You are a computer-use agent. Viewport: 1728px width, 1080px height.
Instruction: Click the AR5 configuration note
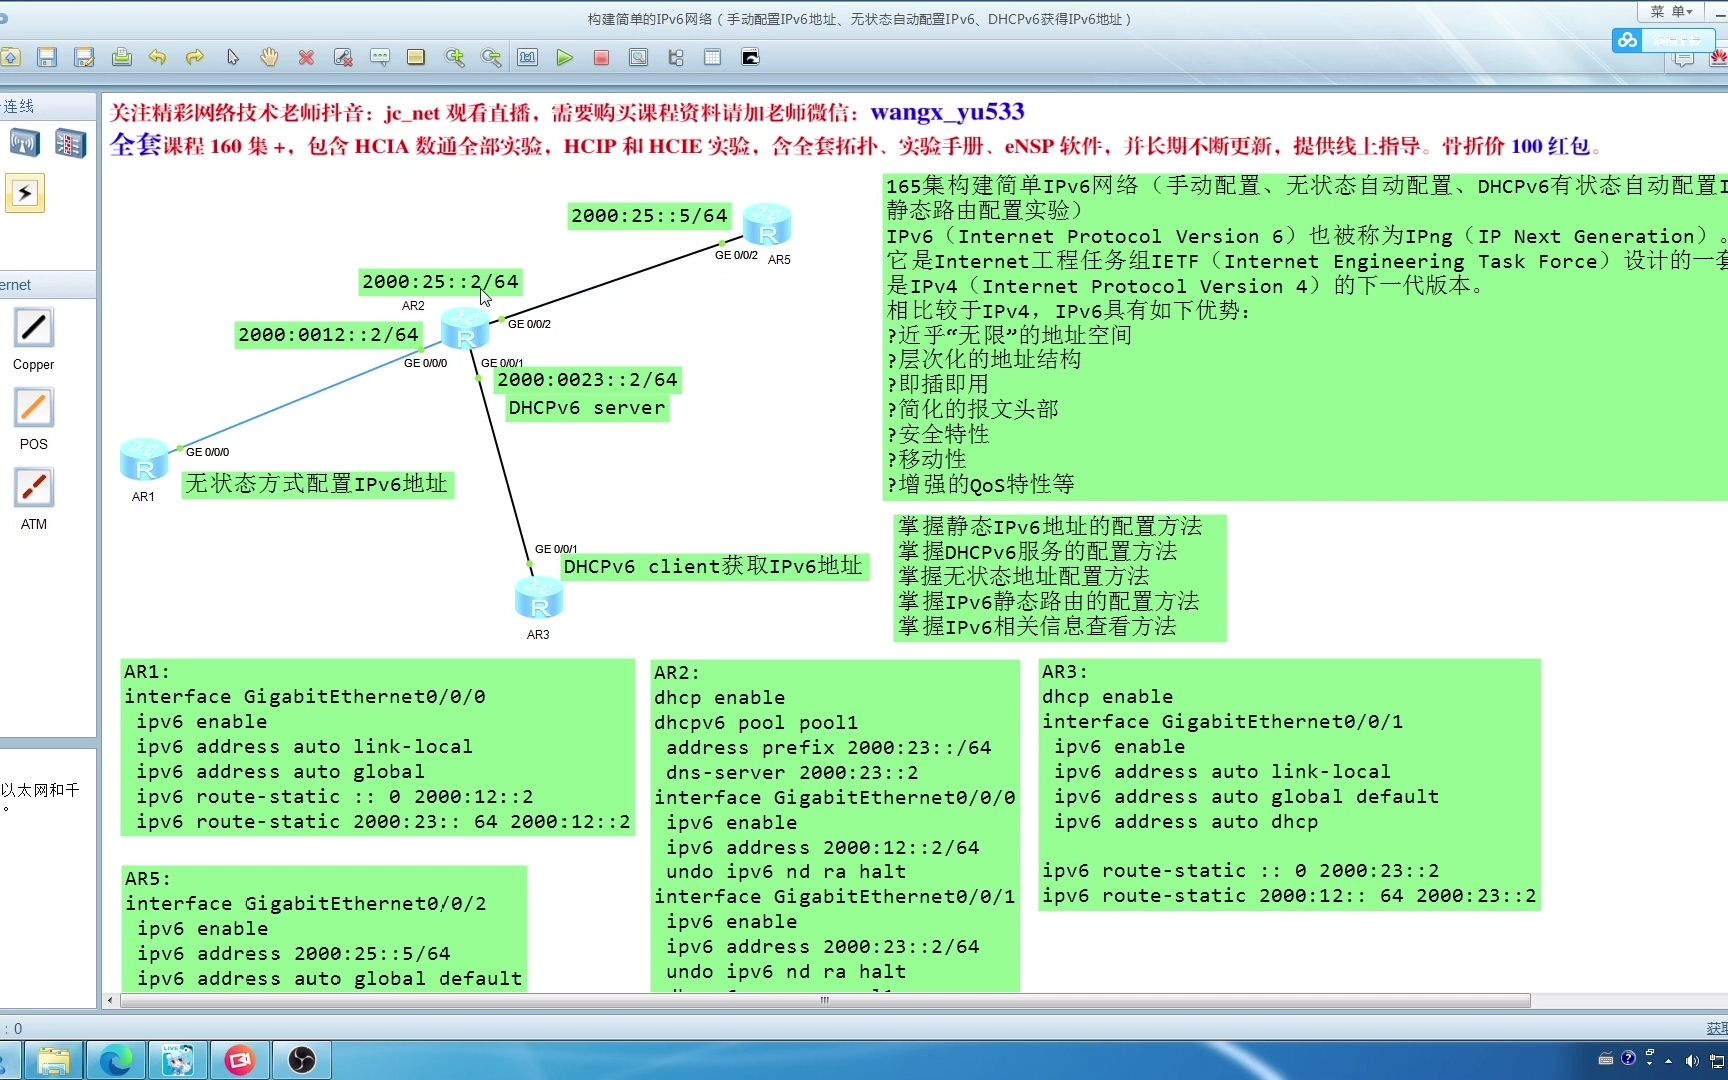pyautogui.click(x=323, y=929)
